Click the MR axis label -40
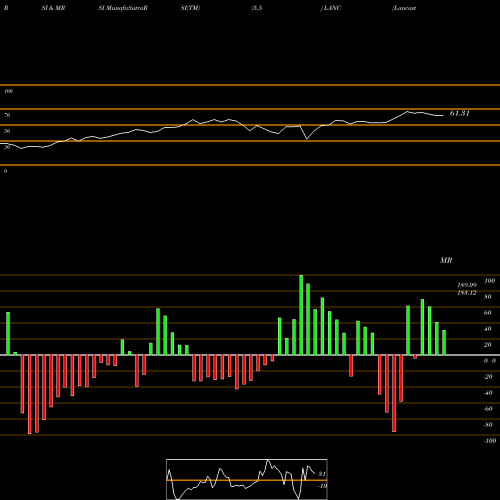 point(488,393)
